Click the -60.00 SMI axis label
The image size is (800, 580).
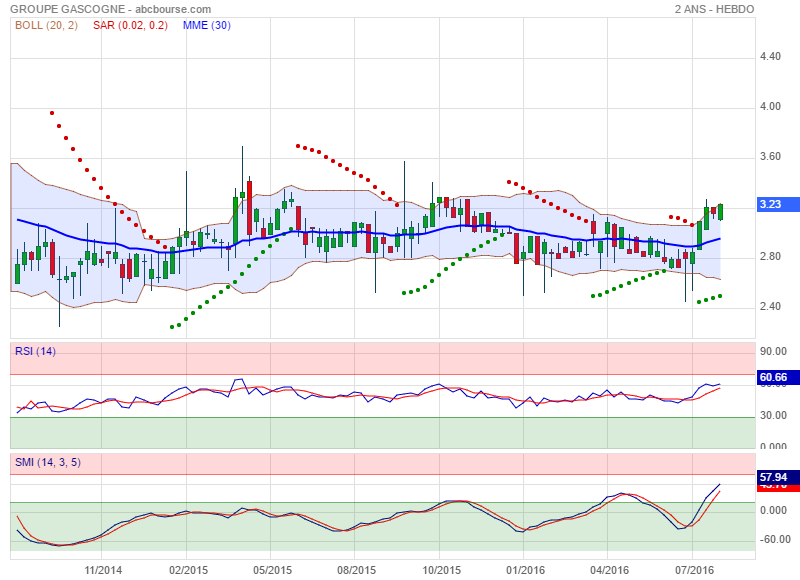tap(775, 540)
